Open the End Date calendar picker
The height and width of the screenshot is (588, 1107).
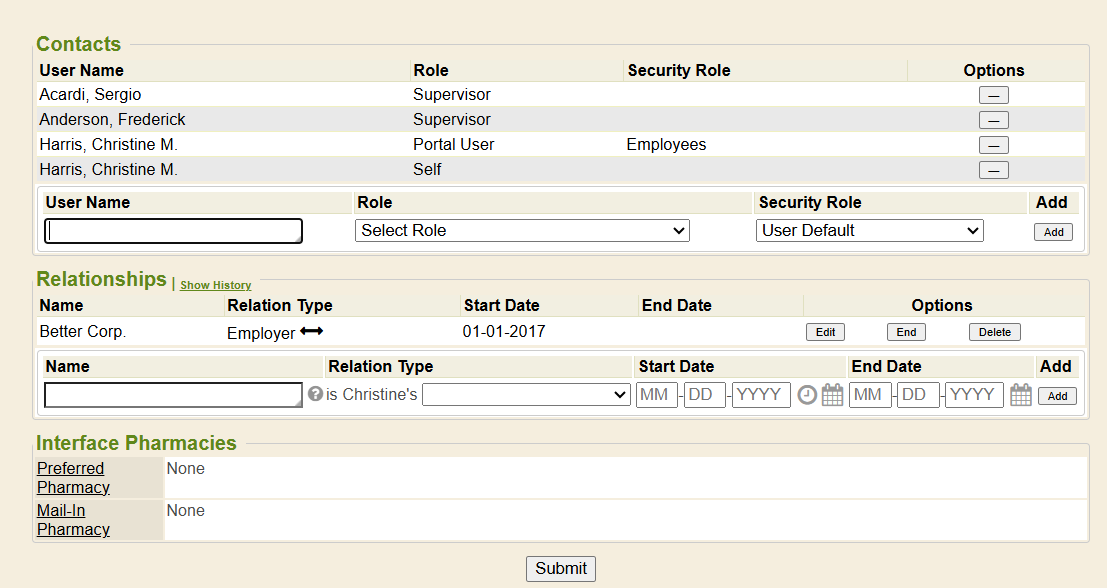tap(1020, 395)
